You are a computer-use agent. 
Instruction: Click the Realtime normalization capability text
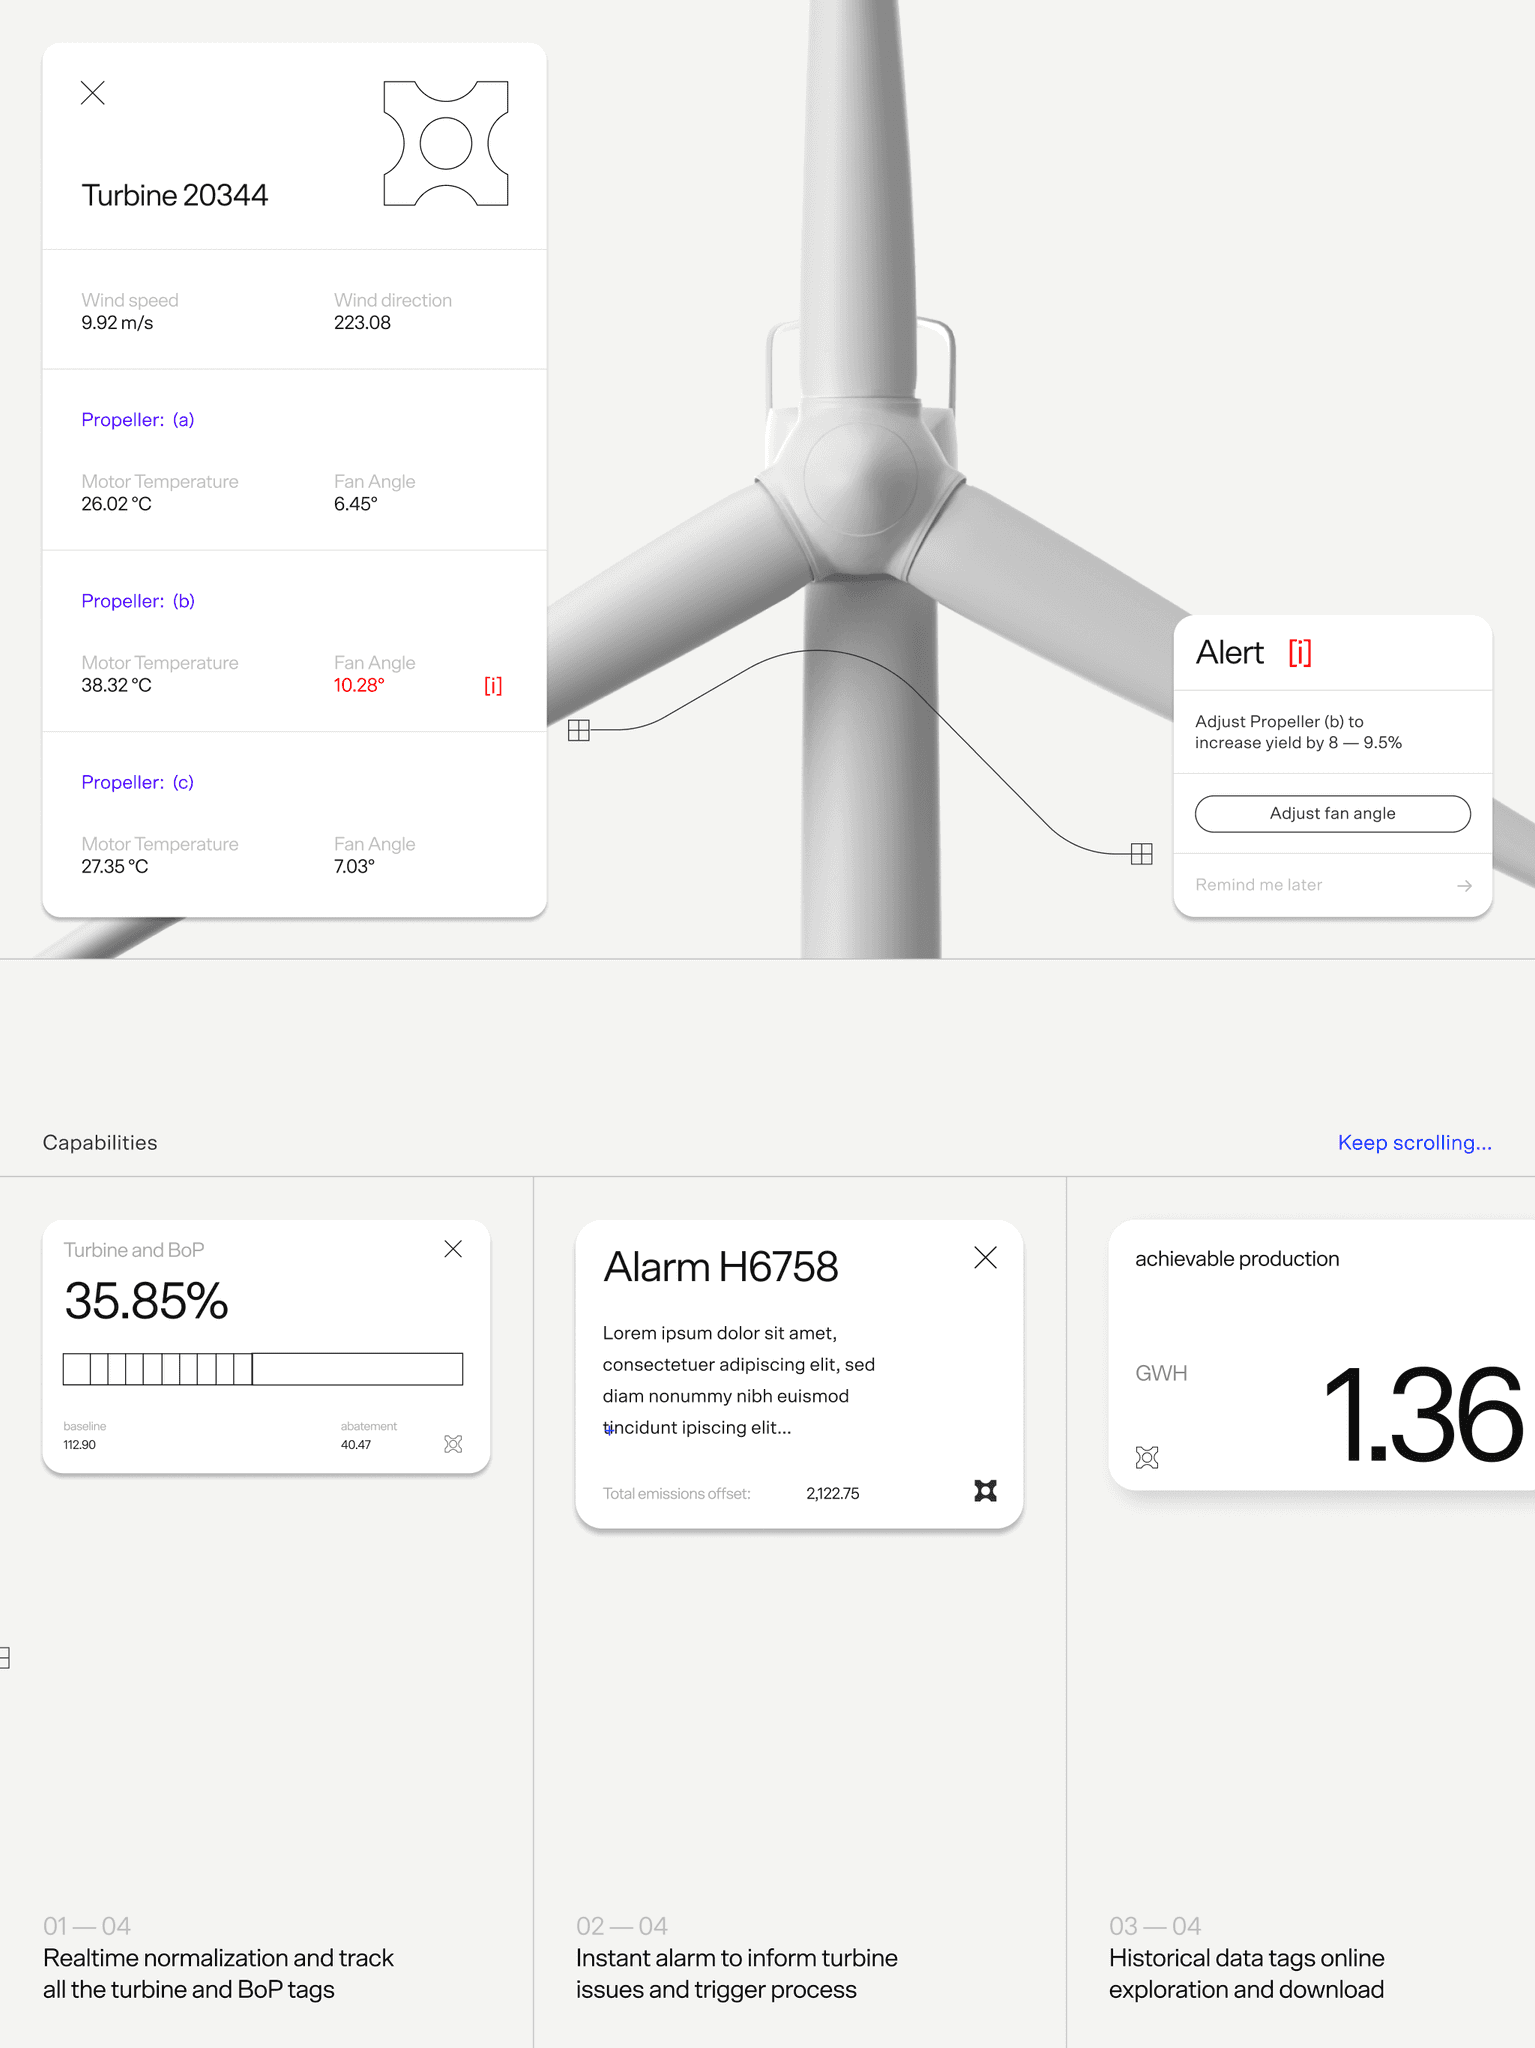[x=218, y=1973]
